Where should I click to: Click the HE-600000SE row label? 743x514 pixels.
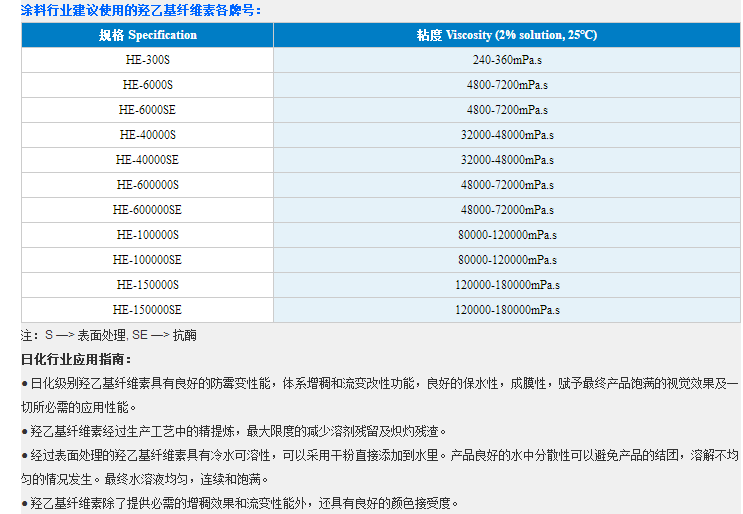tap(148, 210)
